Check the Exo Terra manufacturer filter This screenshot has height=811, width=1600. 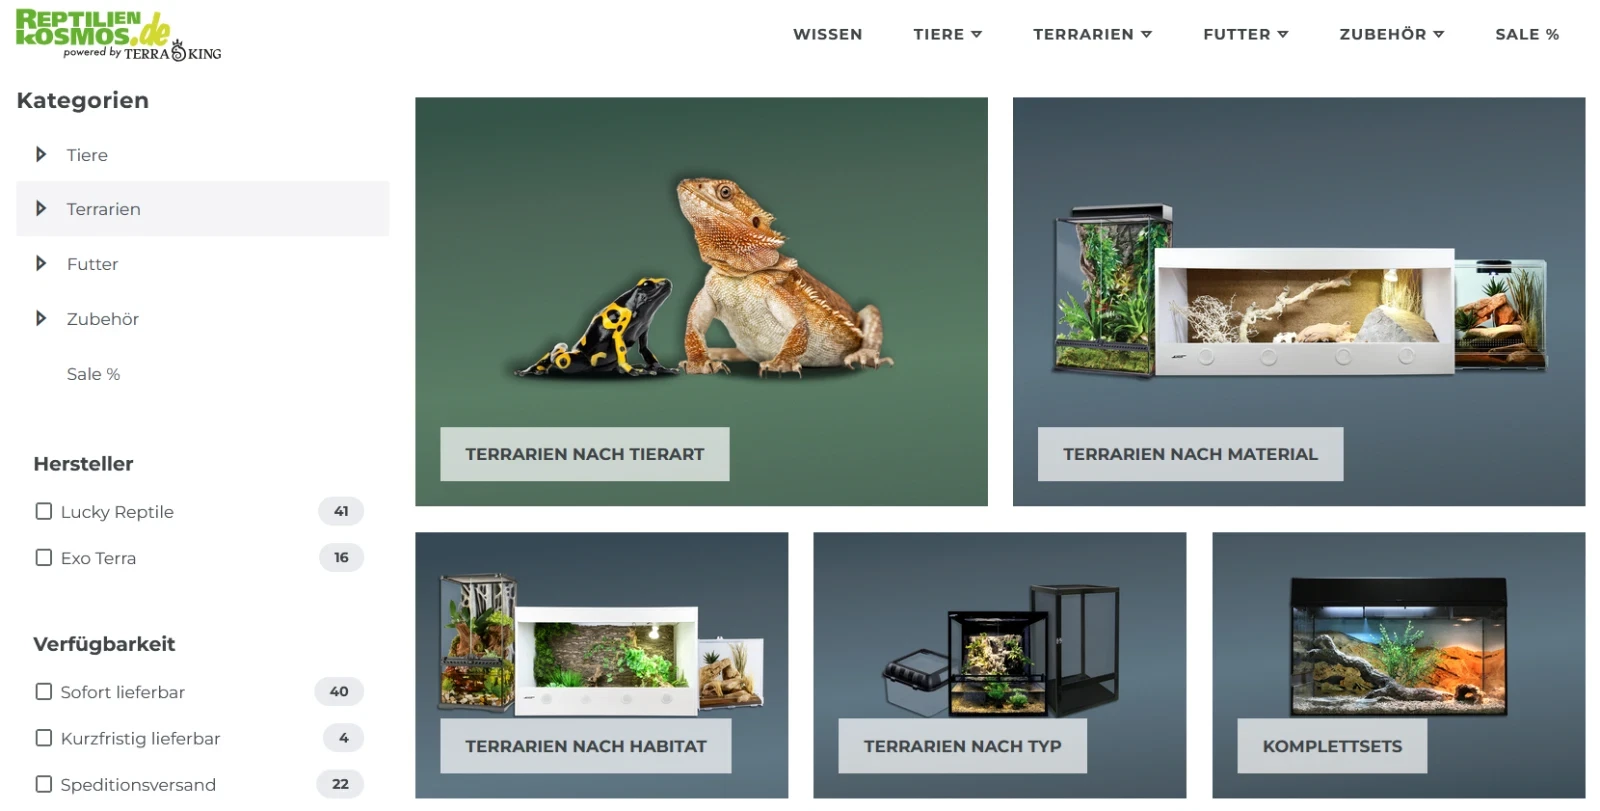(44, 557)
